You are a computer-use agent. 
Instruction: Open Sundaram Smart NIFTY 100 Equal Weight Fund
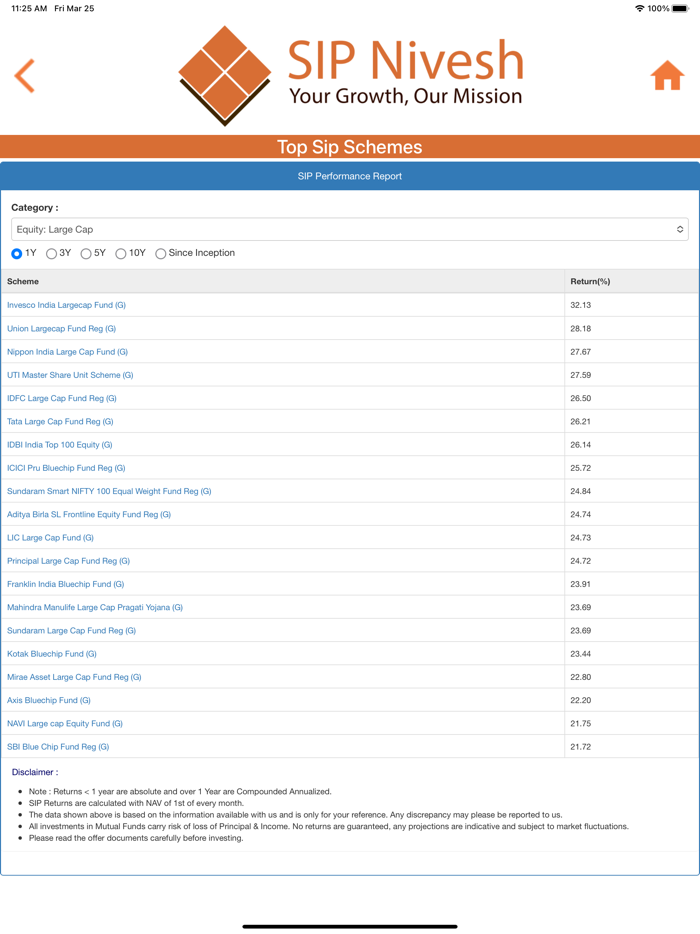click(x=109, y=491)
